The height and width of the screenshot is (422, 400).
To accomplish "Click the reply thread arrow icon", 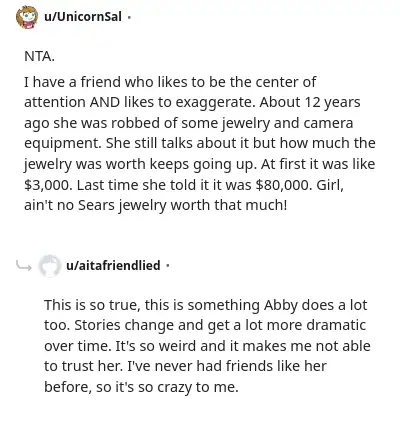I will [24, 266].
